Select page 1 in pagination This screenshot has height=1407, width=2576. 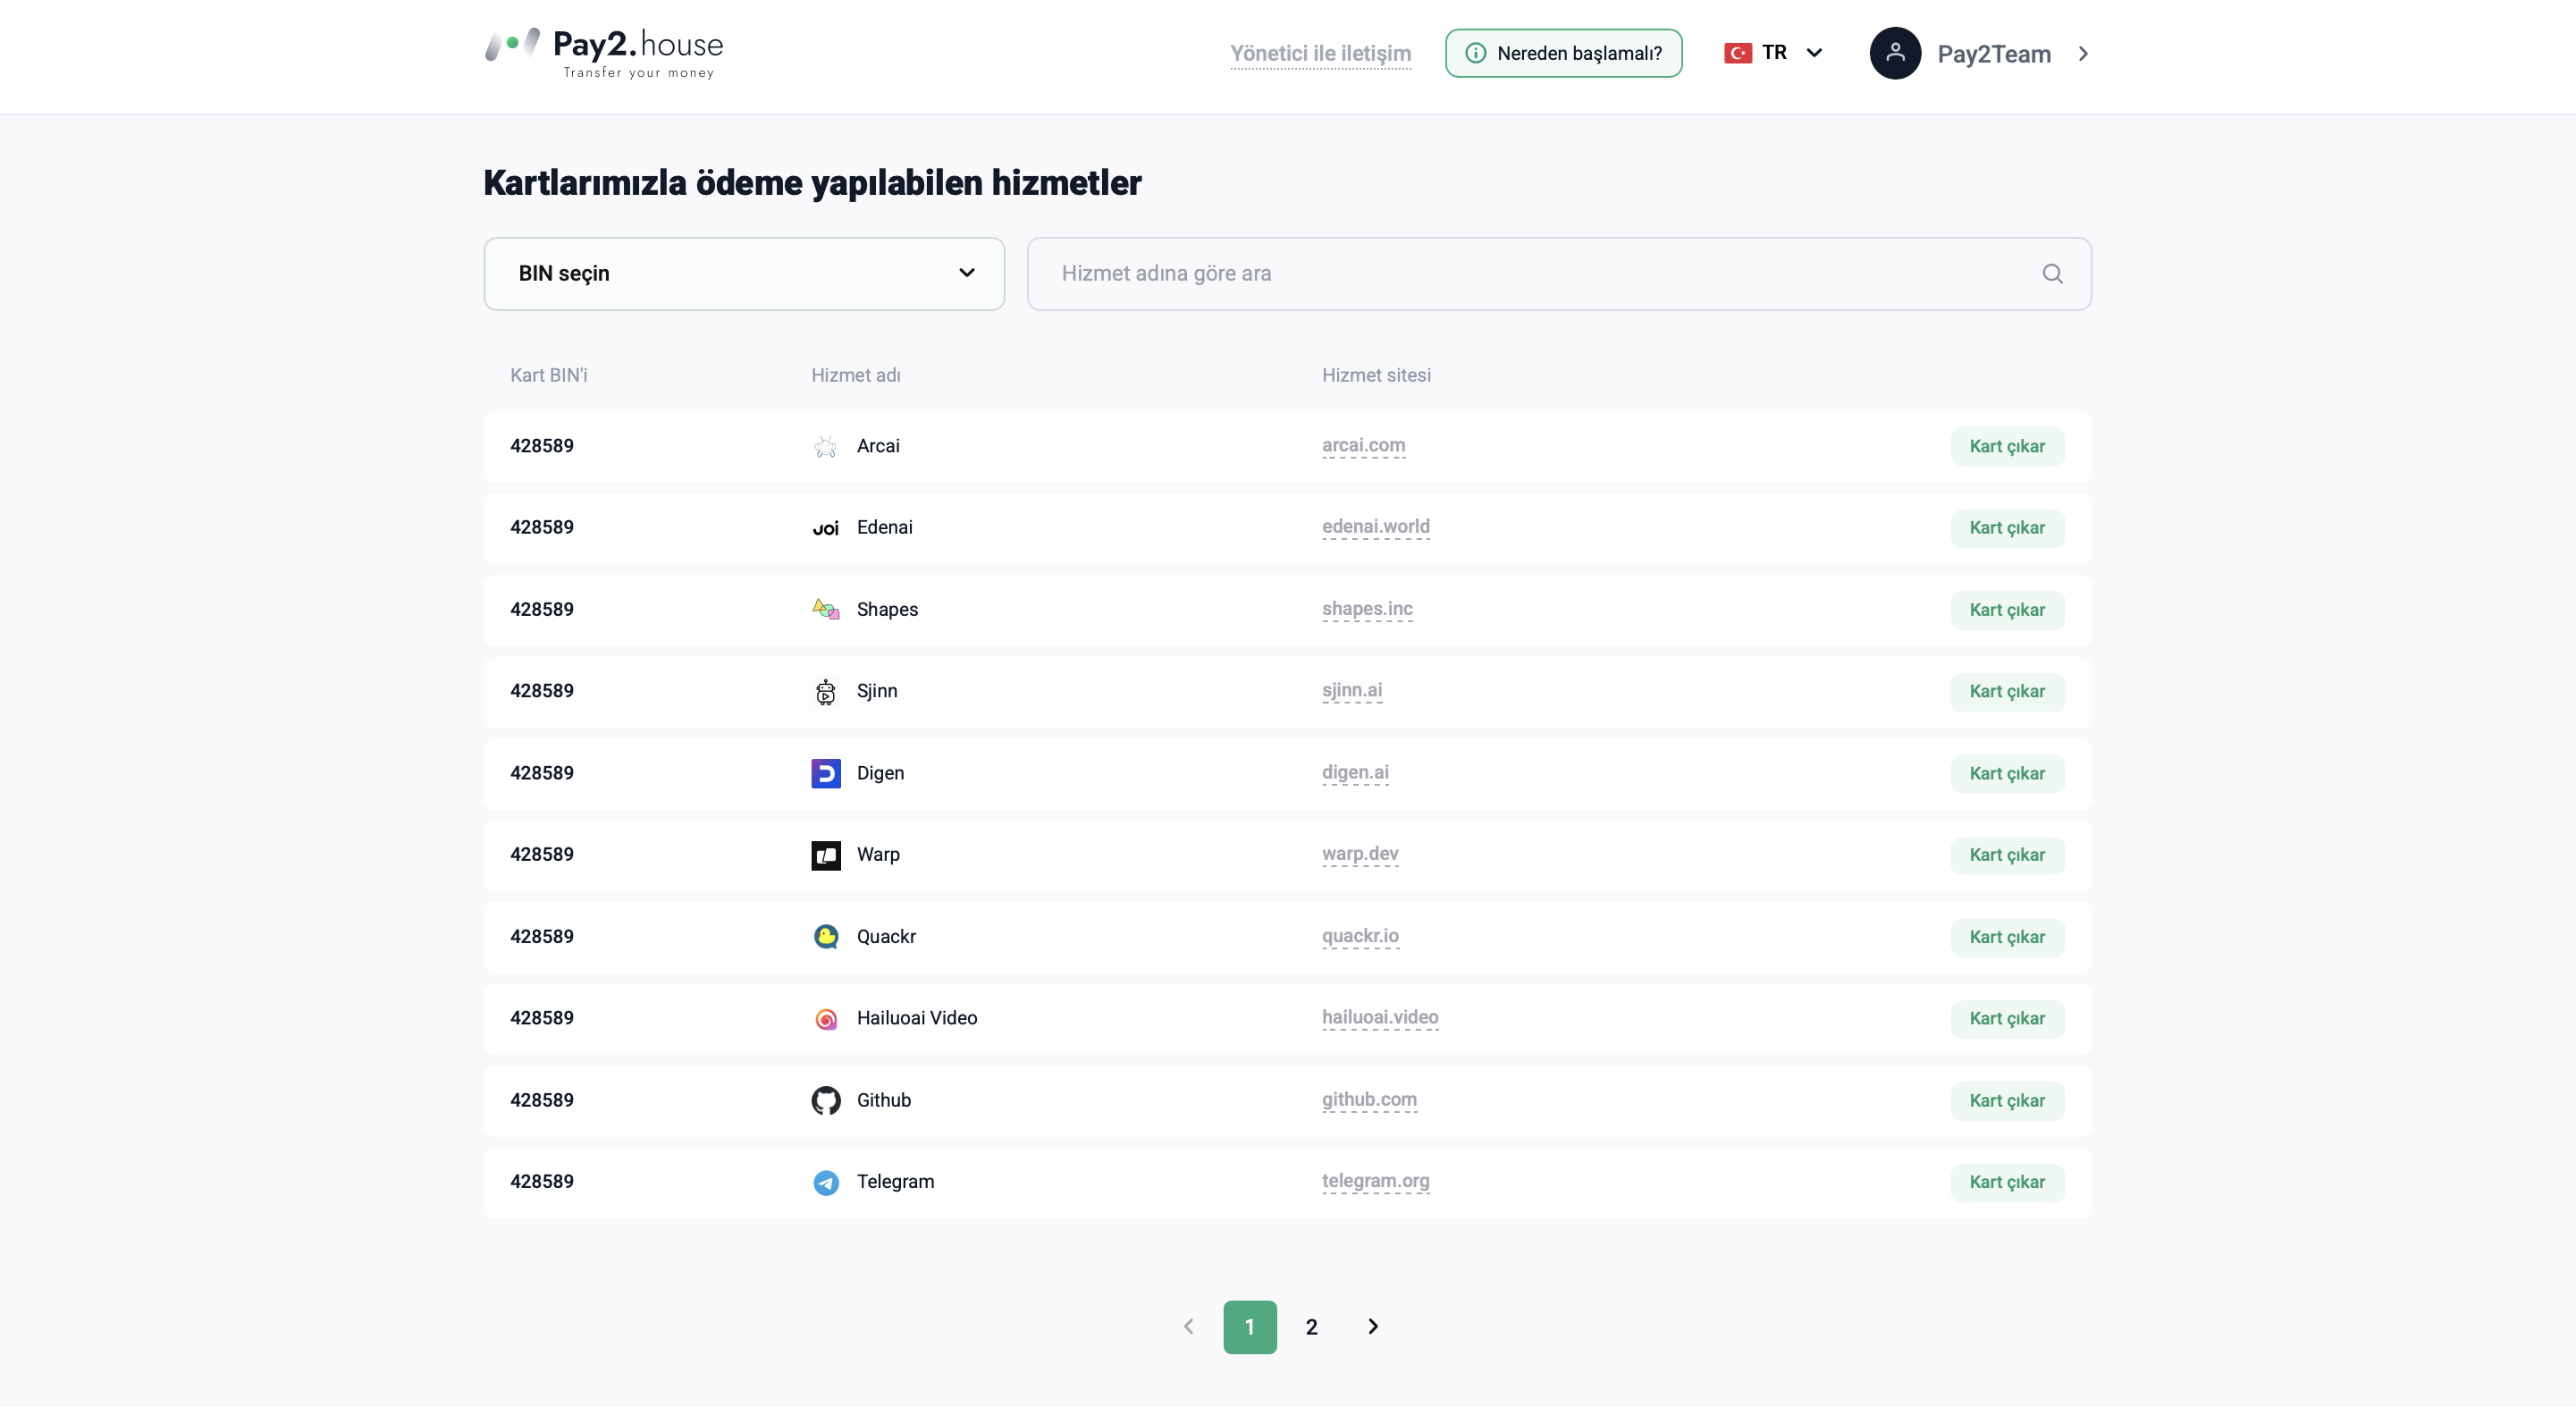(1250, 1327)
